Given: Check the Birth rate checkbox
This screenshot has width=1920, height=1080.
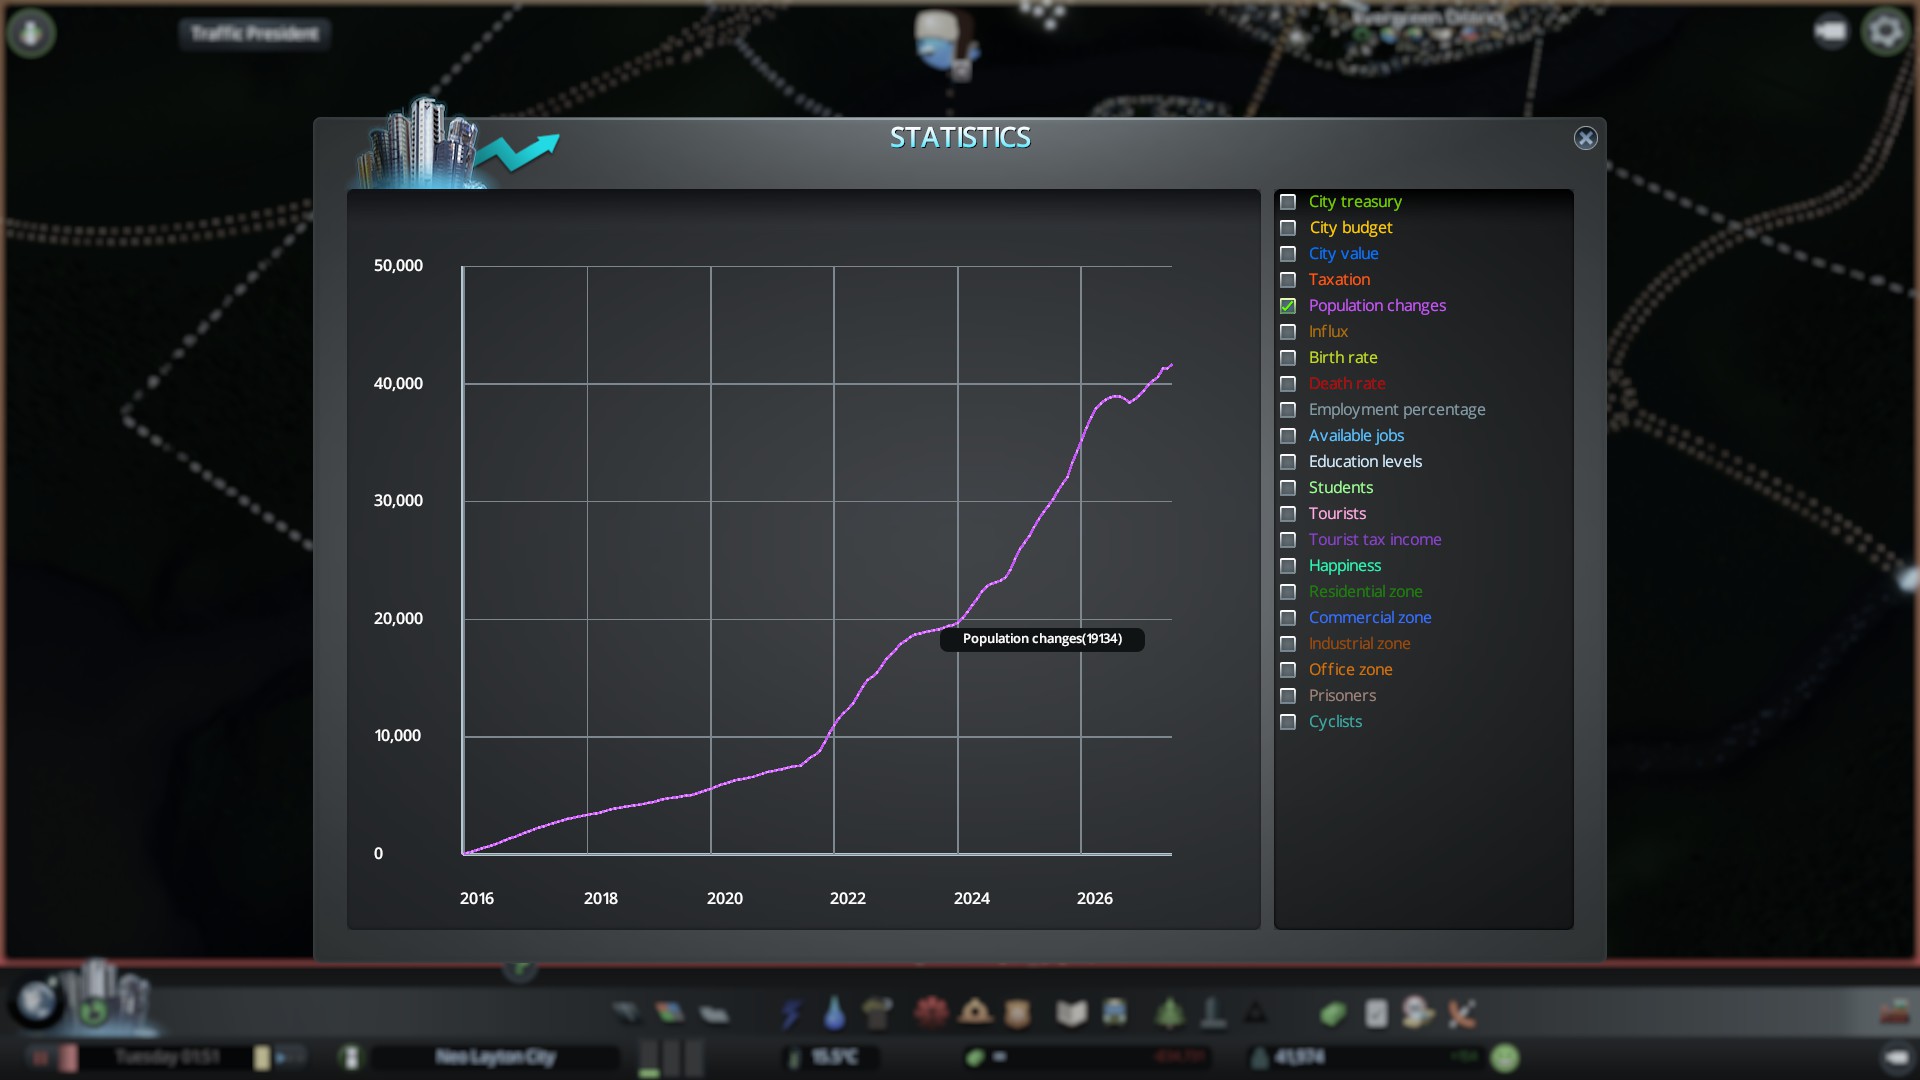Looking at the screenshot, I should pos(1288,358).
